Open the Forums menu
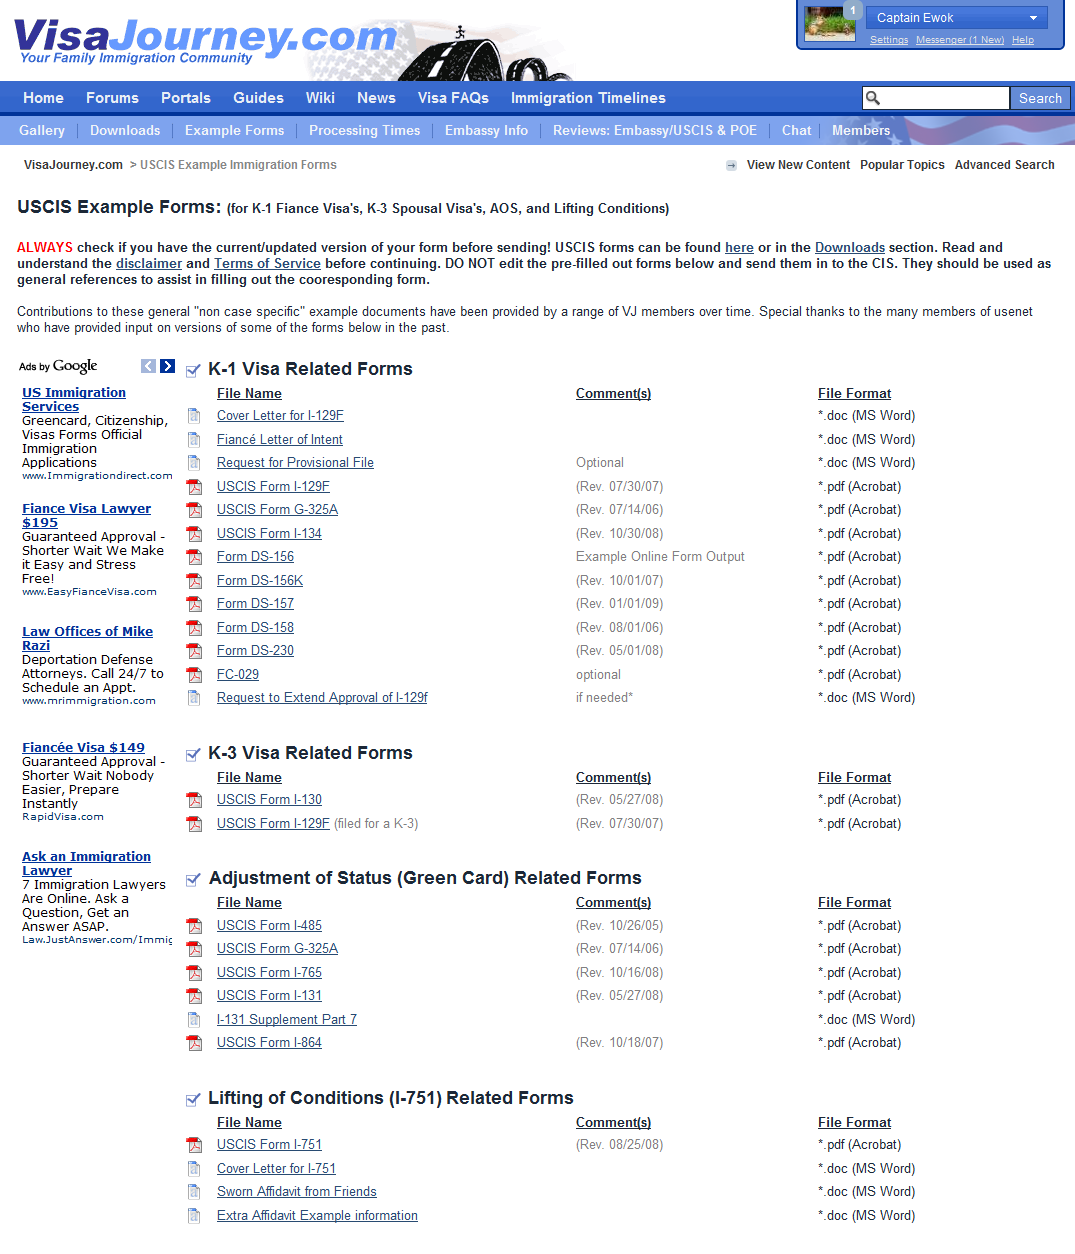The height and width of the screenshot is (1254, 1075). 112,98
